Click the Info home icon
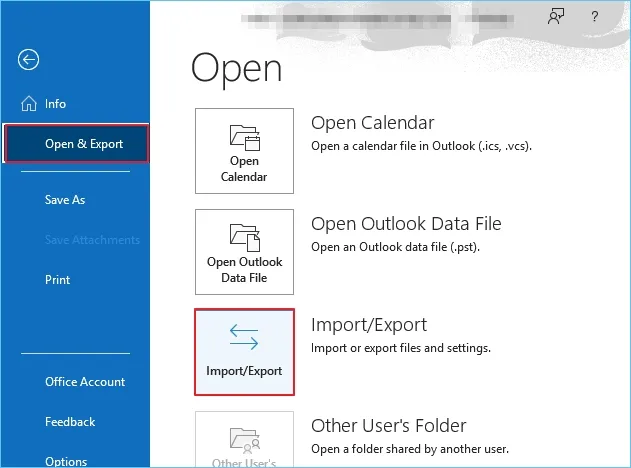Image resolution: width=631 pixels, height=468 pixels. pos(29,103)
